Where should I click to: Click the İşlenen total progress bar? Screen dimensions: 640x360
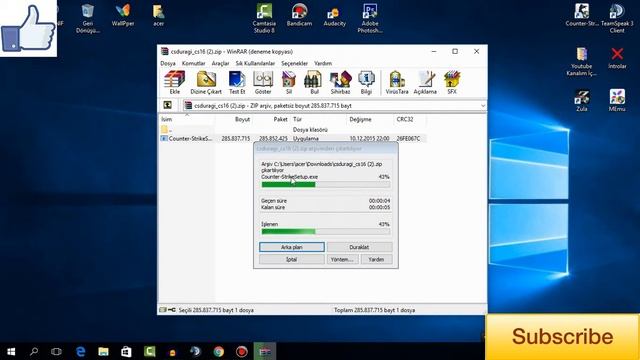point(326,231)
